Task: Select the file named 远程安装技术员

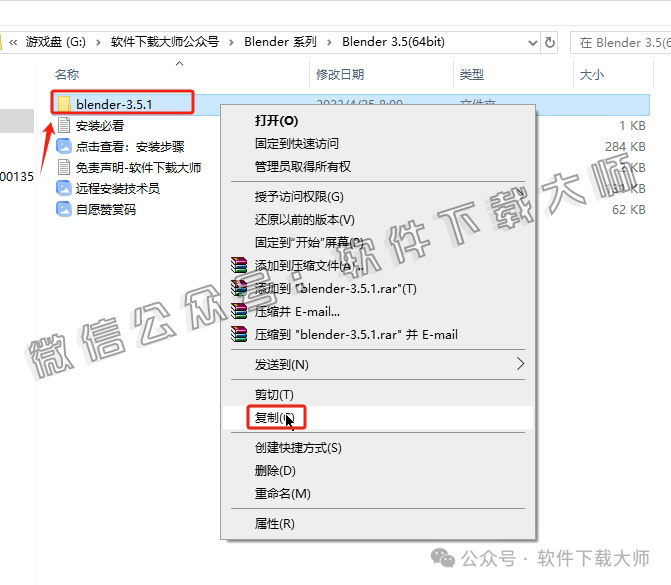Action: [118, 188]
